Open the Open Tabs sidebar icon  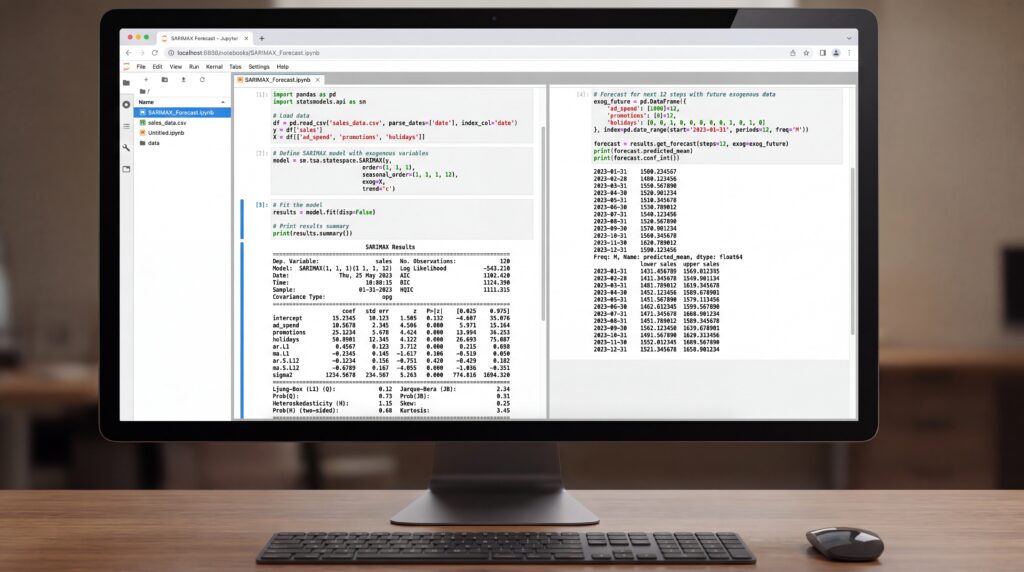[126, 169]
